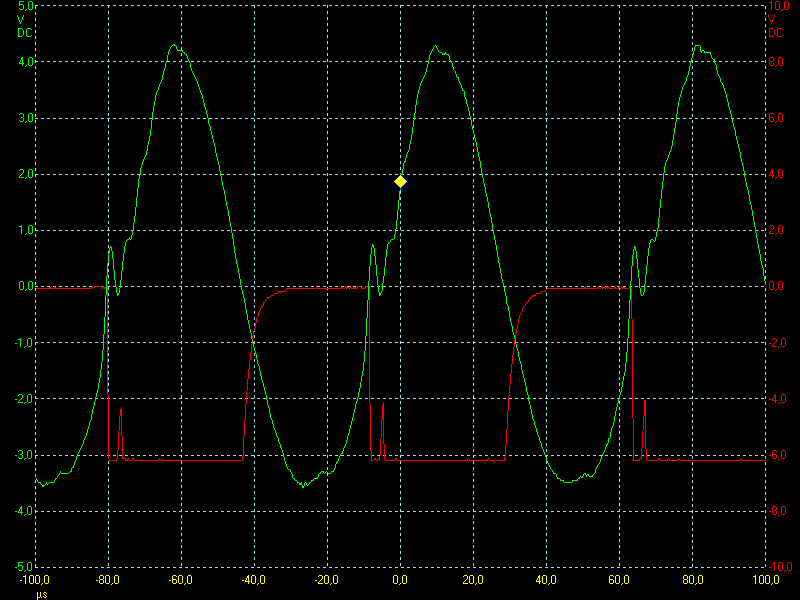Click the -100,0 time axis label
Screen dimensions: 800x600
pos(35,580)
